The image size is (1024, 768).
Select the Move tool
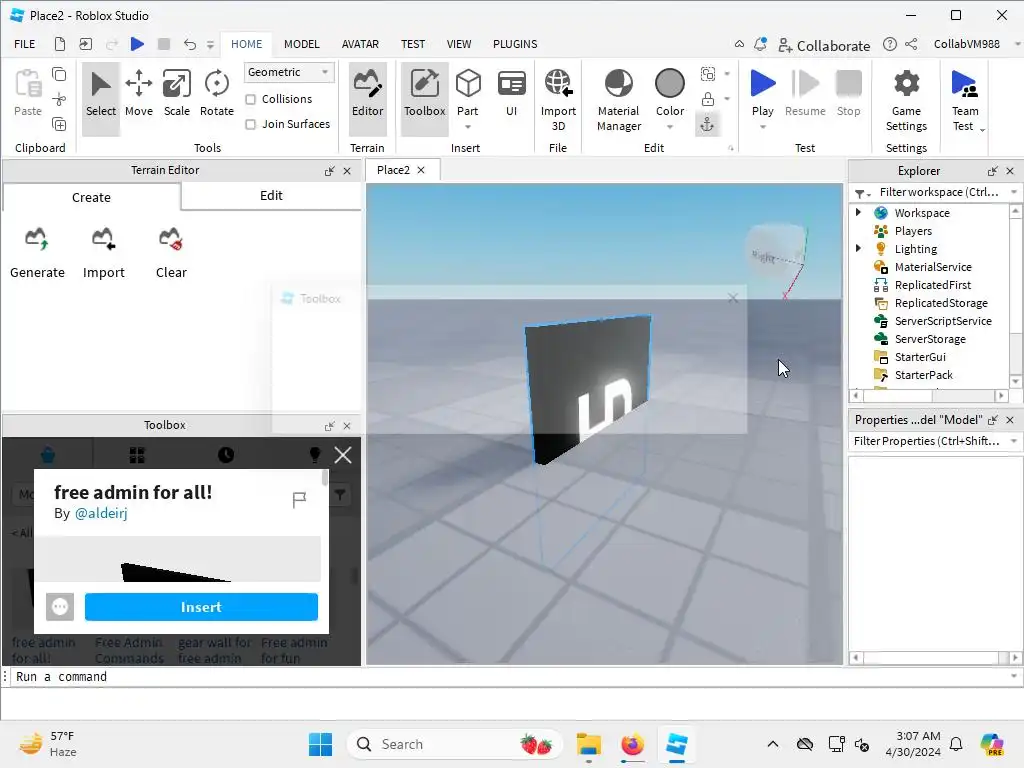(138, 93)
